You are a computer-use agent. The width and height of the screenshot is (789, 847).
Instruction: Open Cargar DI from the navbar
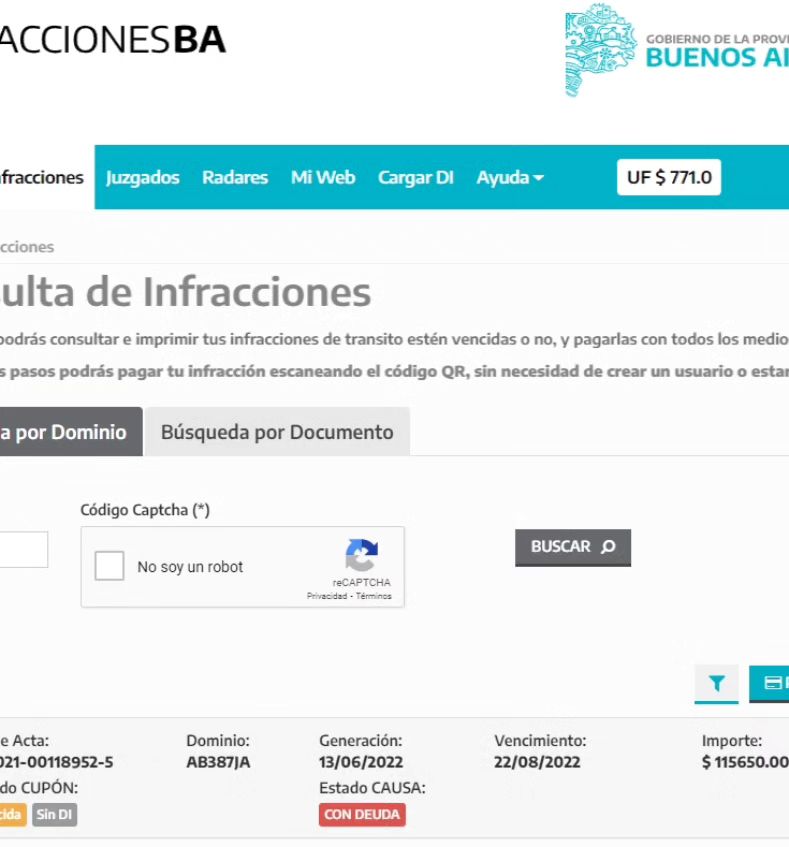click(x=415, y=178)
